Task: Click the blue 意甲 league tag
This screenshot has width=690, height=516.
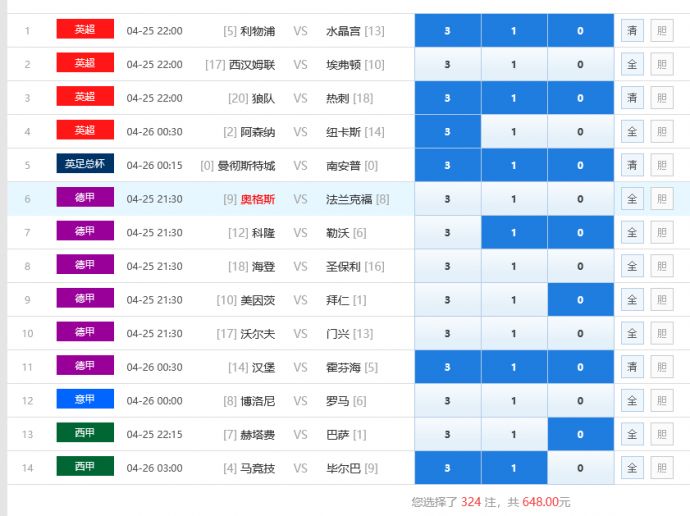Action: click(85, 400)
